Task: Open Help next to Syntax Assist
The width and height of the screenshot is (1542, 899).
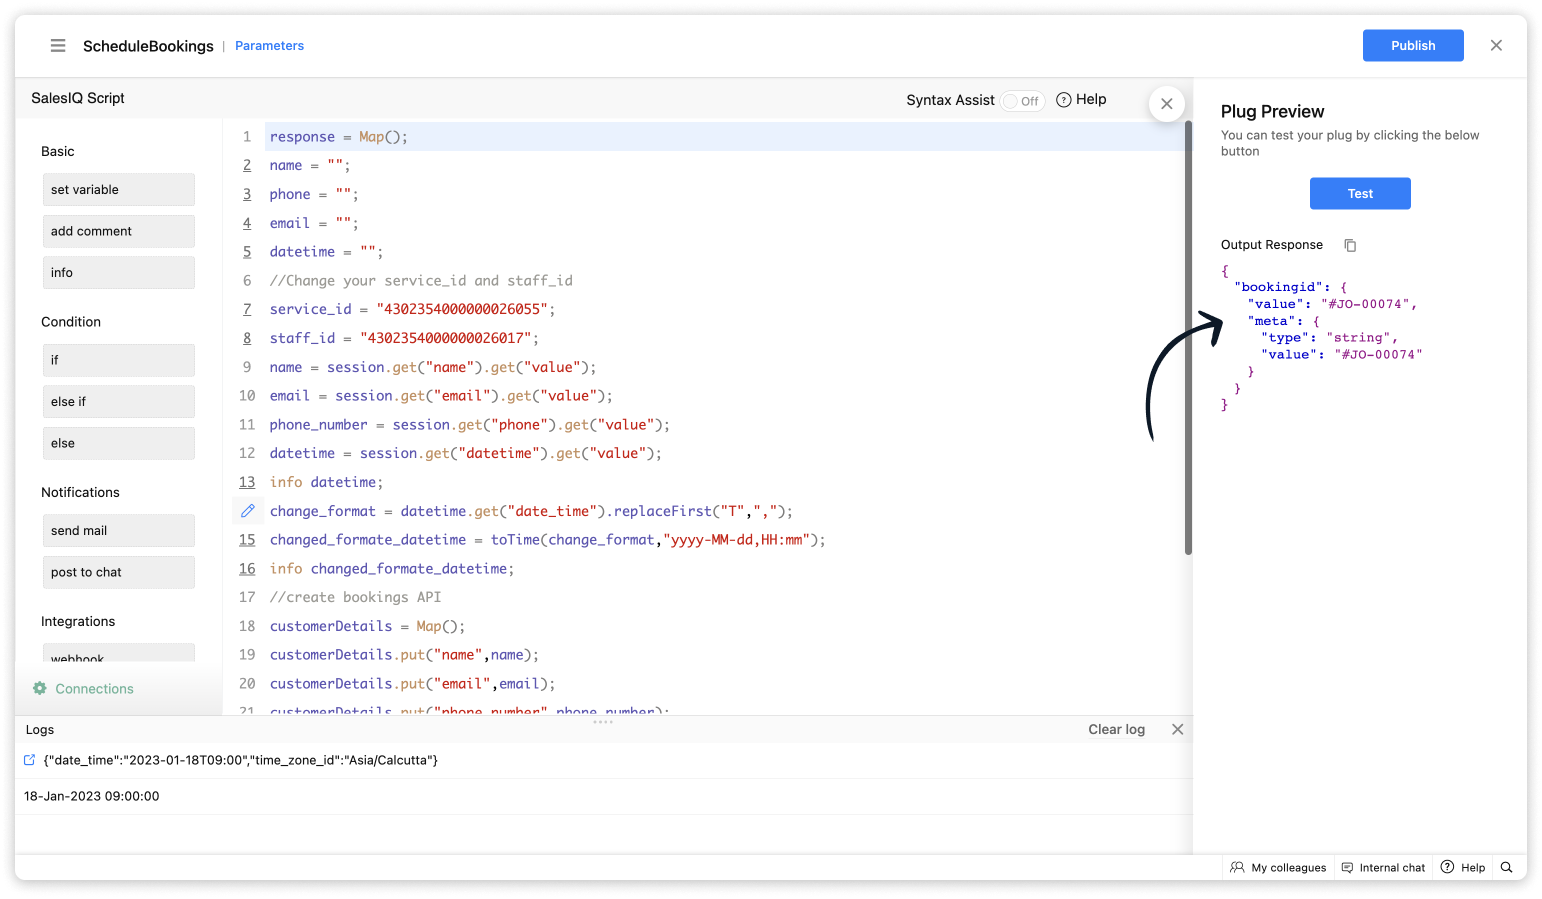Action: (1081, 99)
